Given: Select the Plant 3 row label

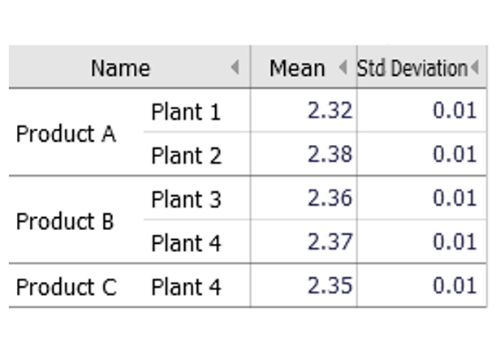Looking at the screenshot, I should (186, 199).
